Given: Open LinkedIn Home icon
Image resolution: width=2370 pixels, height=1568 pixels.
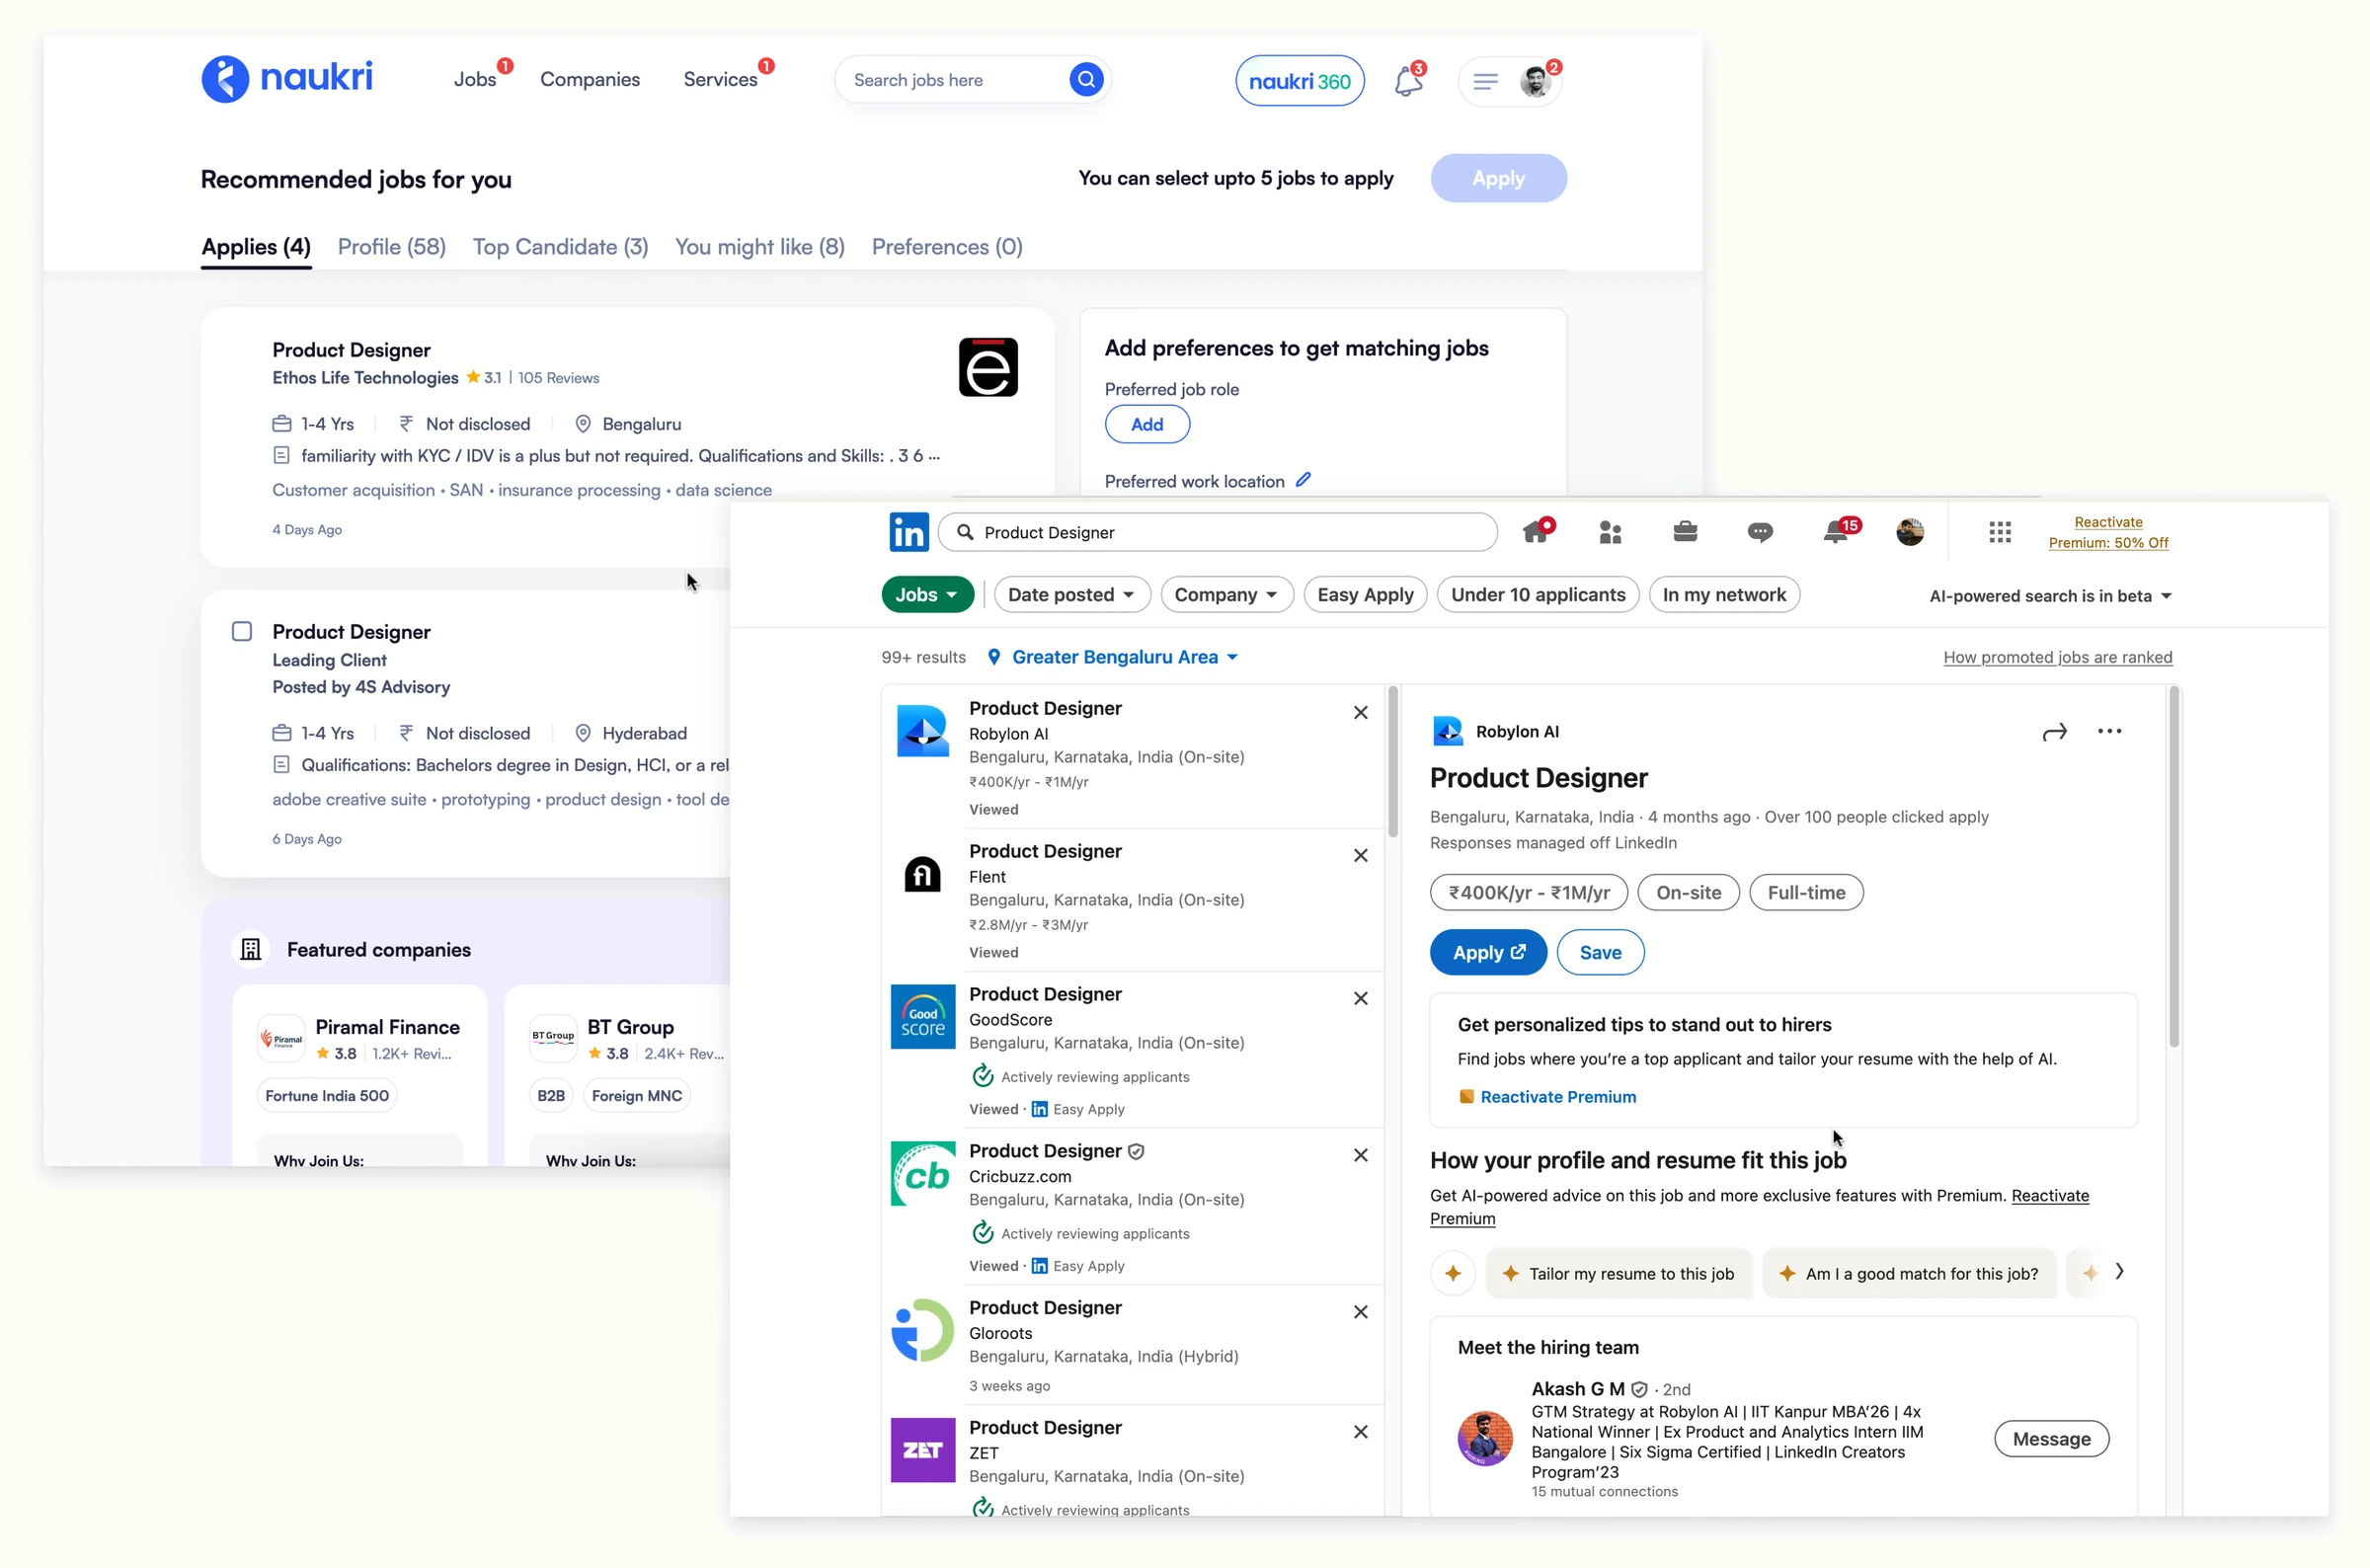Looking at the screenshot, I should [1536, 532].
